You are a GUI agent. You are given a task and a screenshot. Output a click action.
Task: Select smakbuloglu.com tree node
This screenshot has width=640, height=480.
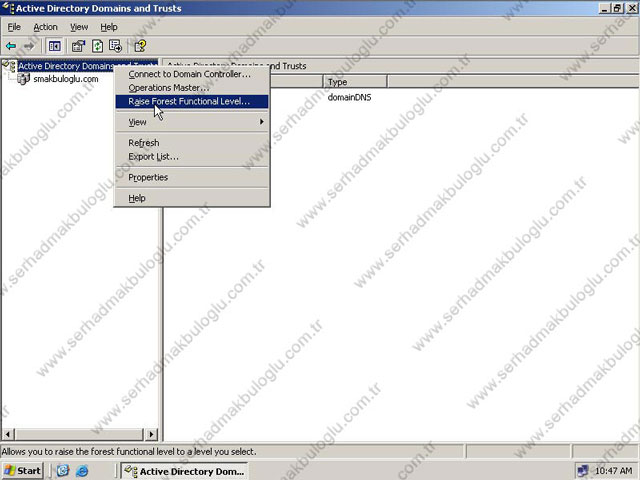(66, 79)
